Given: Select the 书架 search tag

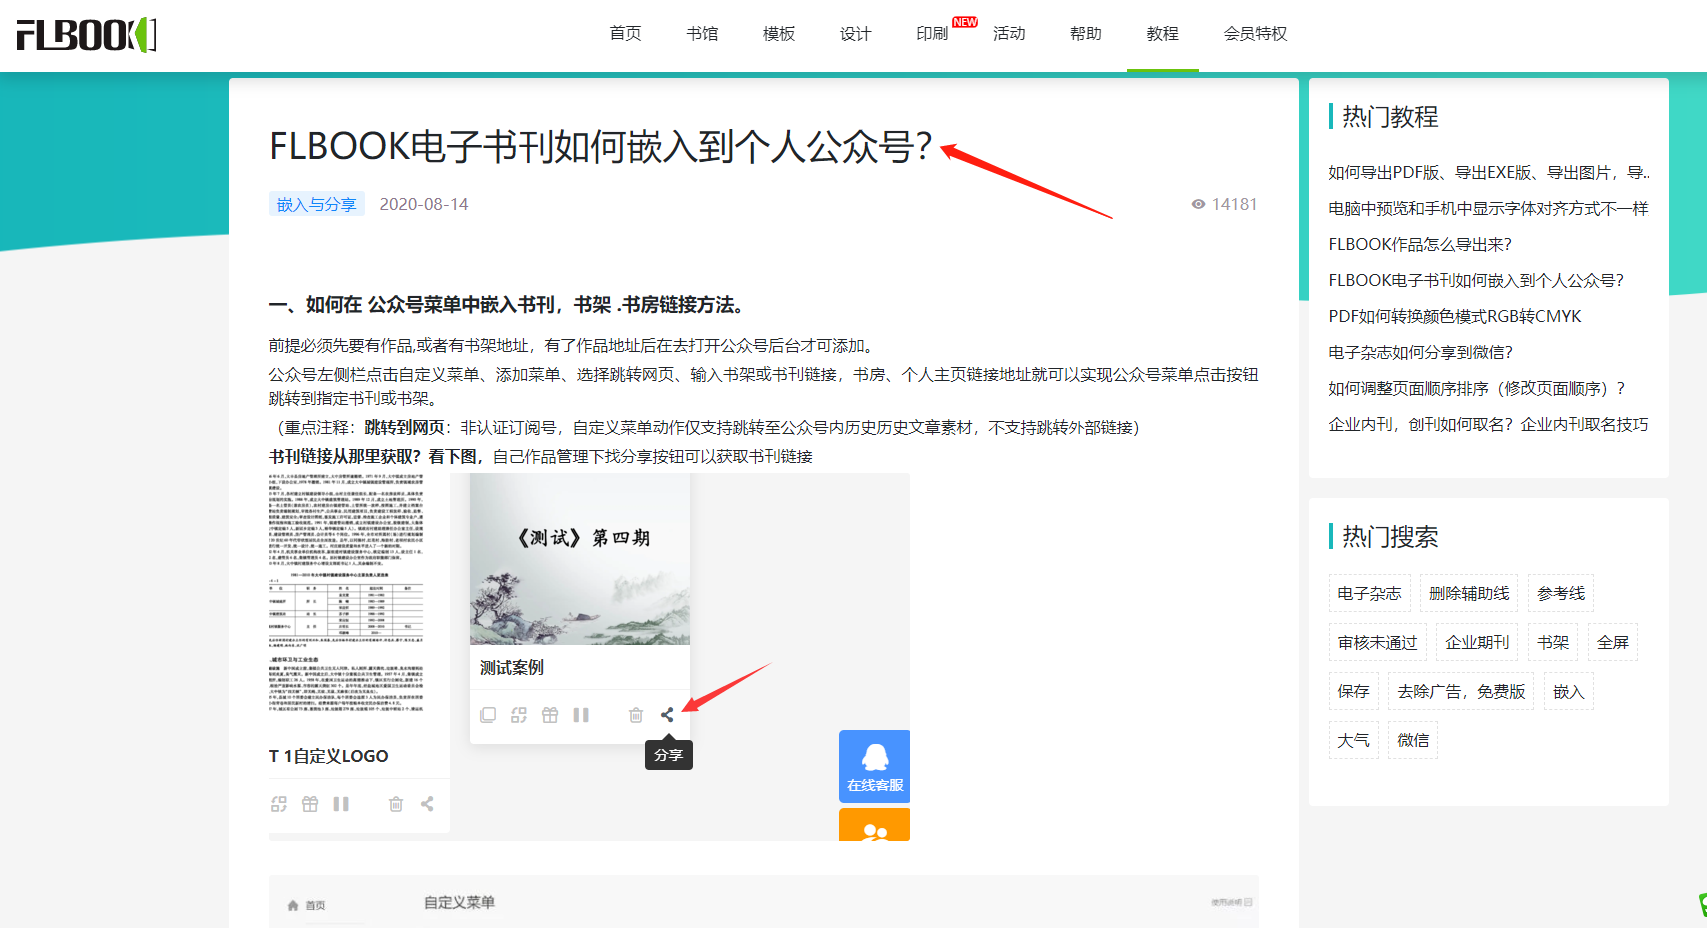Looking at the screenshot, I should tap(1553, 642).
